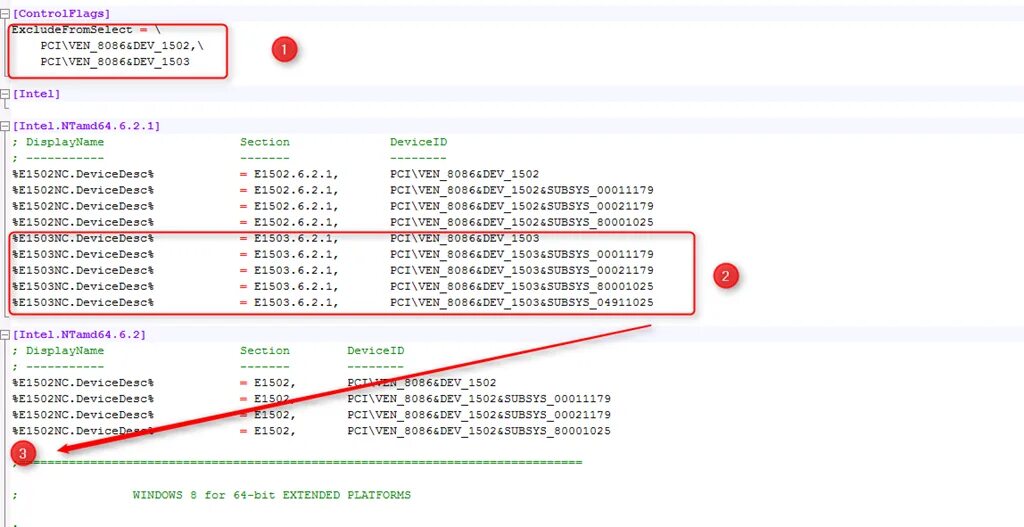Viewport: 1024px width, 527px height.
Task: Click DEV_1502&SUBSYS_80001025 ID in the NTamd64.6.2 section
Action: tap(479, 431)
